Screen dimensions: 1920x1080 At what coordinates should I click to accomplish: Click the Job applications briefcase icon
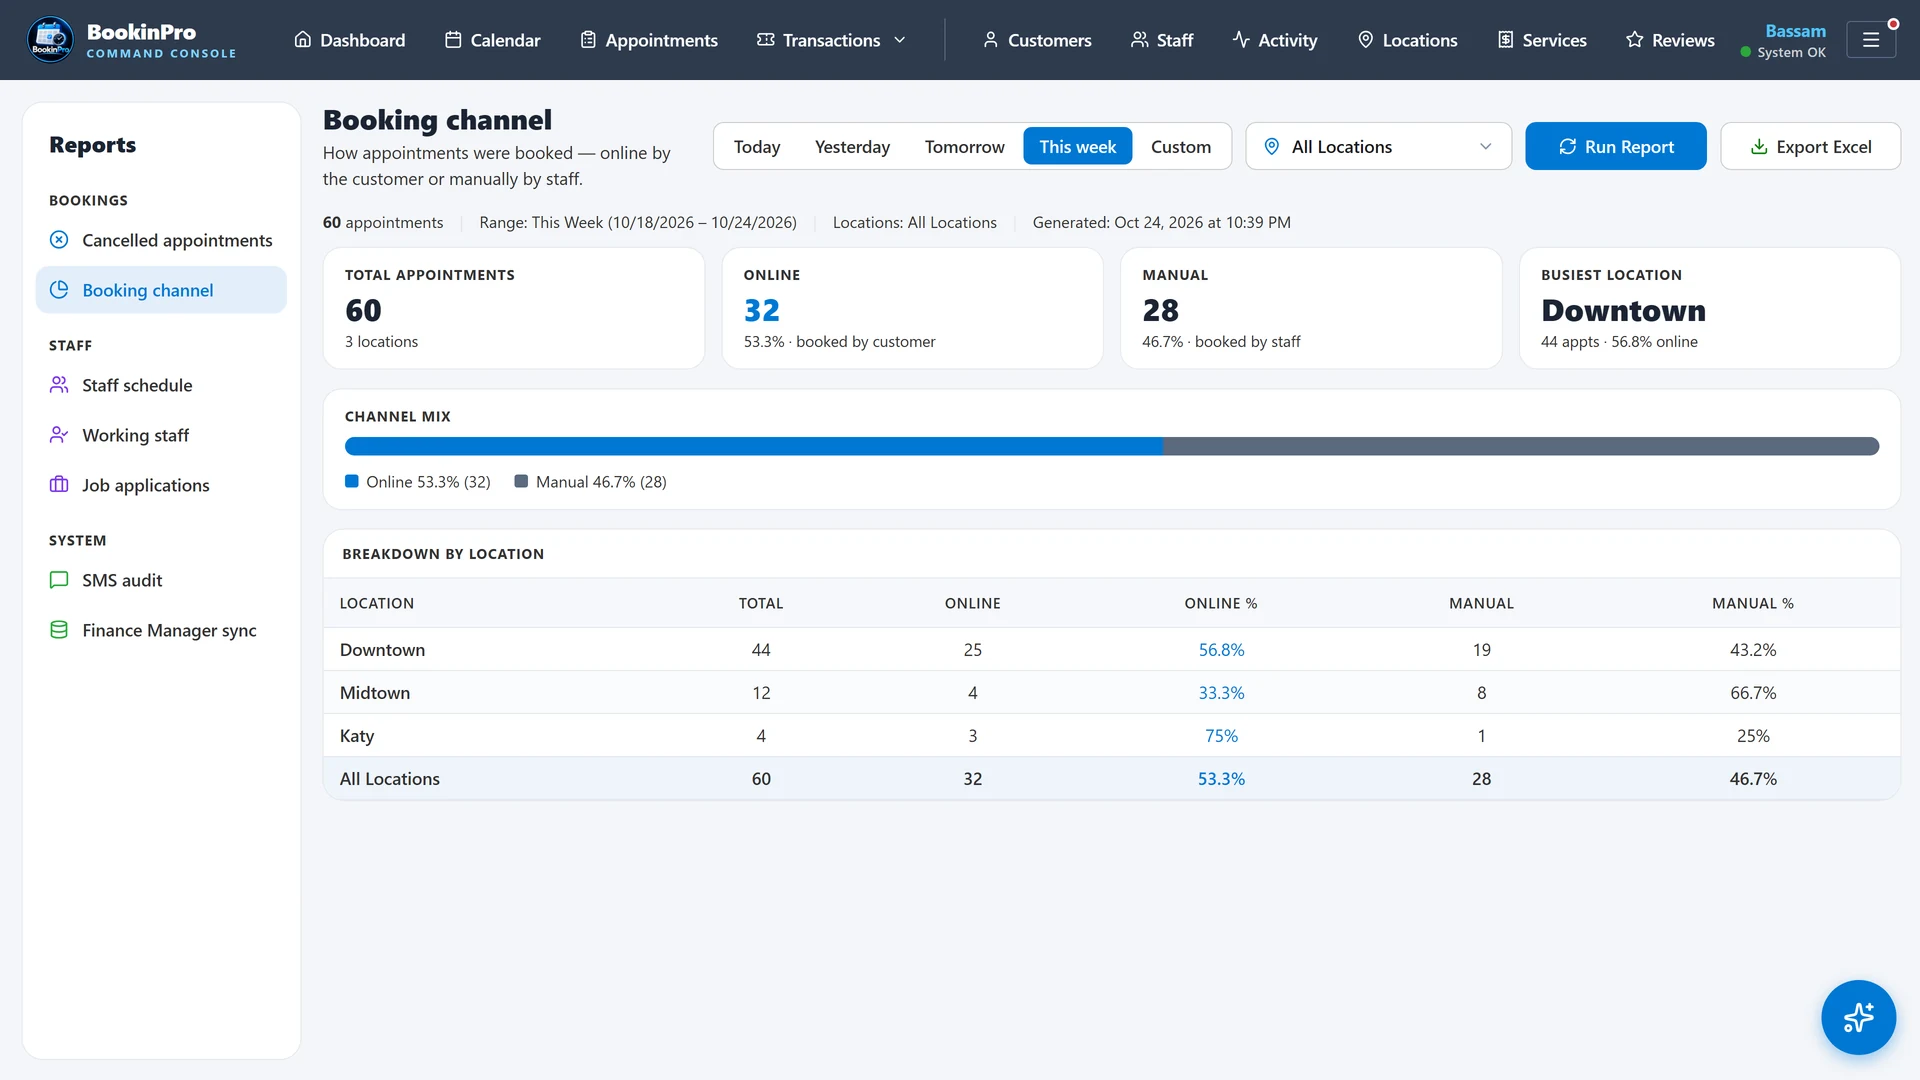point(59,485)
